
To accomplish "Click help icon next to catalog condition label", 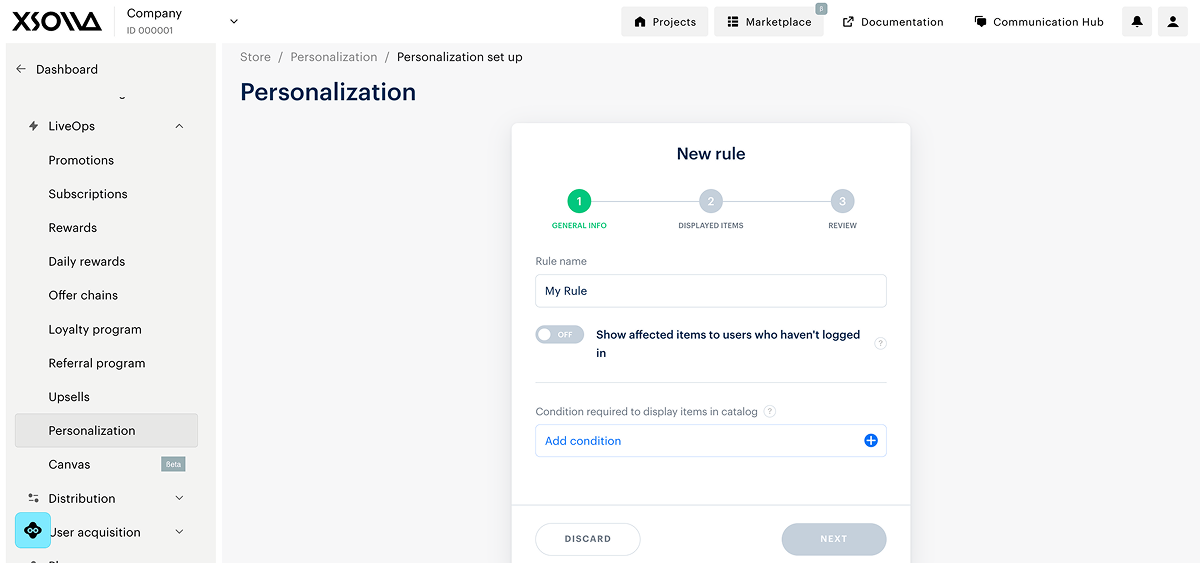I will point(770,411).
